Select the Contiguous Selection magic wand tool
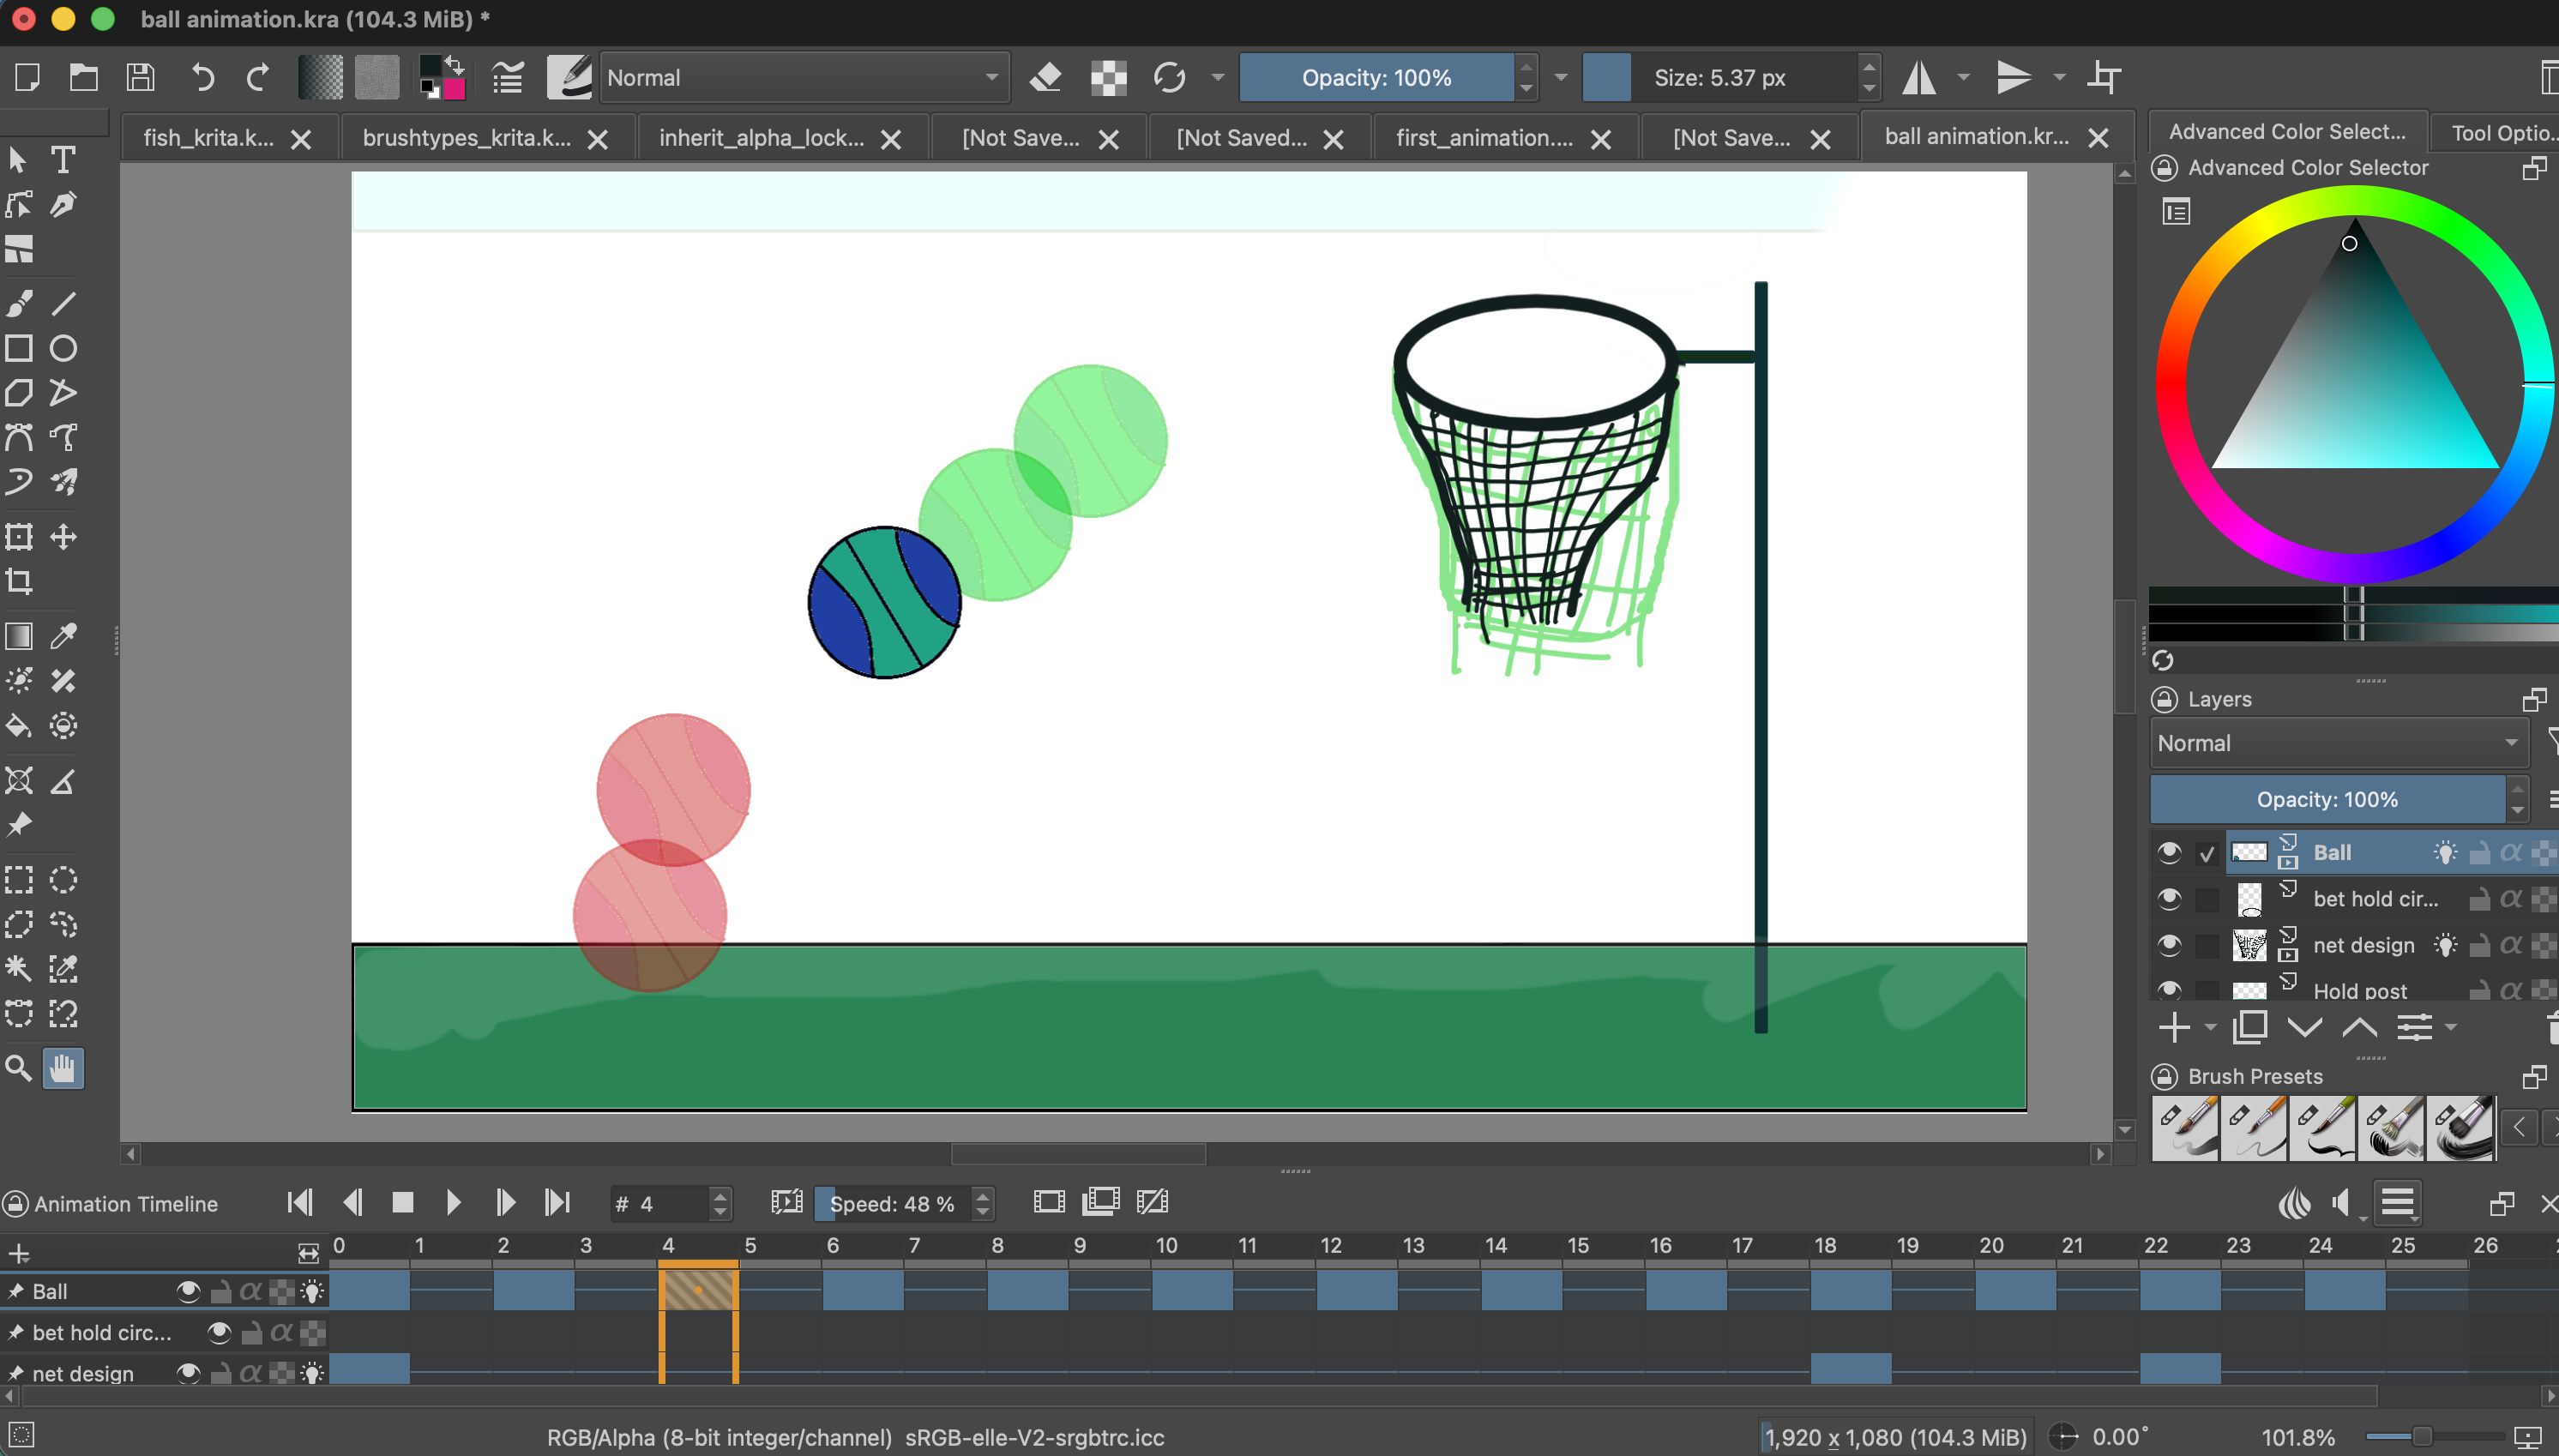Viewport: 2559px width, 1456px height. pos(19,968)
